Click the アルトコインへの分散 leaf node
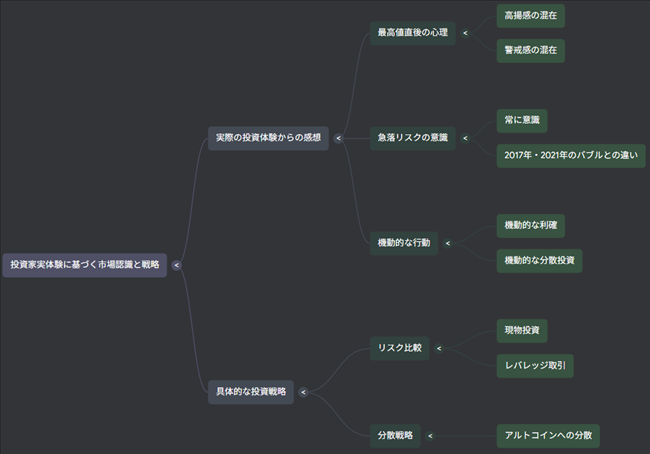 tap(549, 435)
